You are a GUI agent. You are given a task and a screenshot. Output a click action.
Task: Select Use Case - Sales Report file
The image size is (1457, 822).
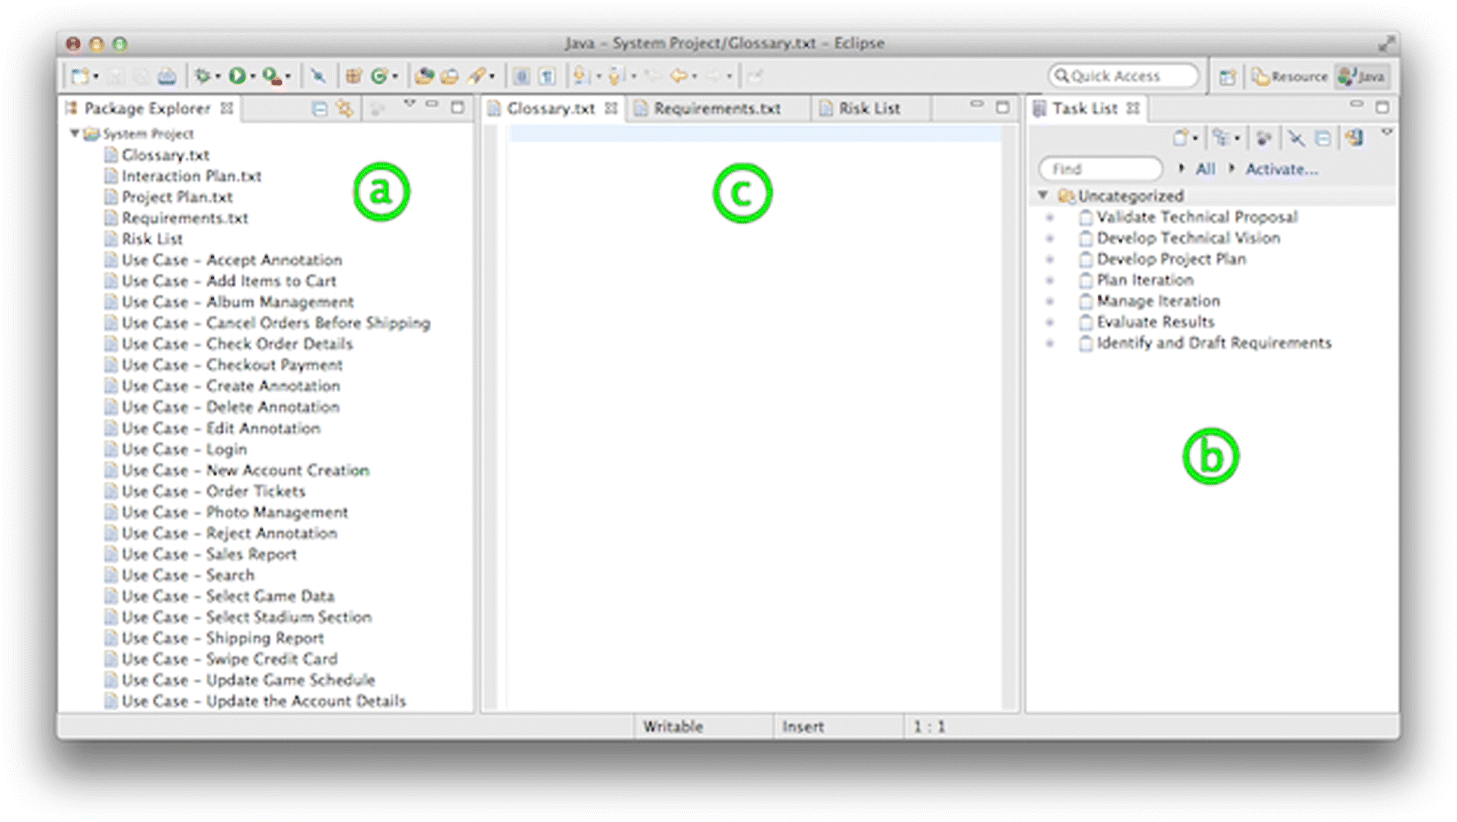tap(209, 554)
